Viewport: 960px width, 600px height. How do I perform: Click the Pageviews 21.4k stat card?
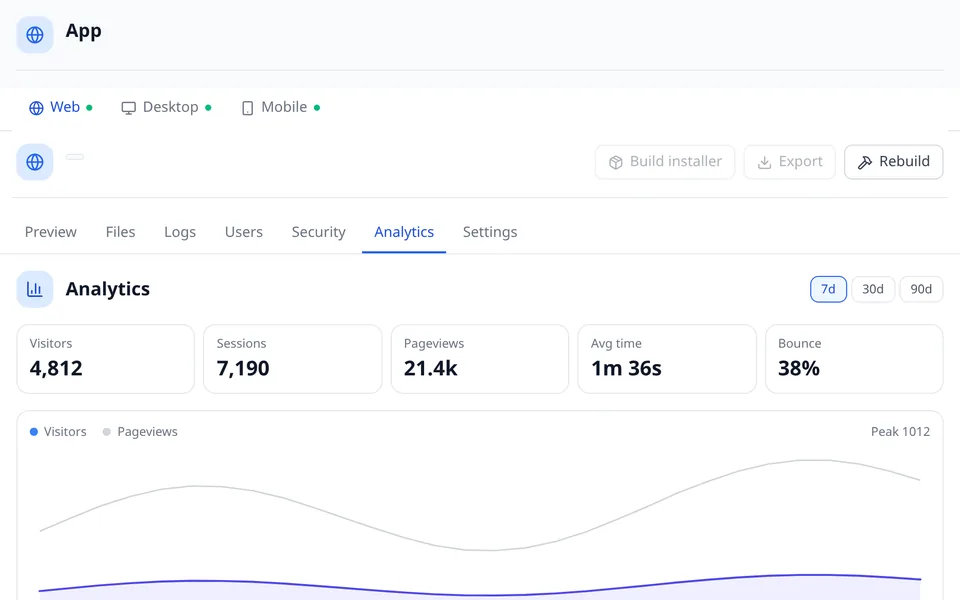point(480,359)
